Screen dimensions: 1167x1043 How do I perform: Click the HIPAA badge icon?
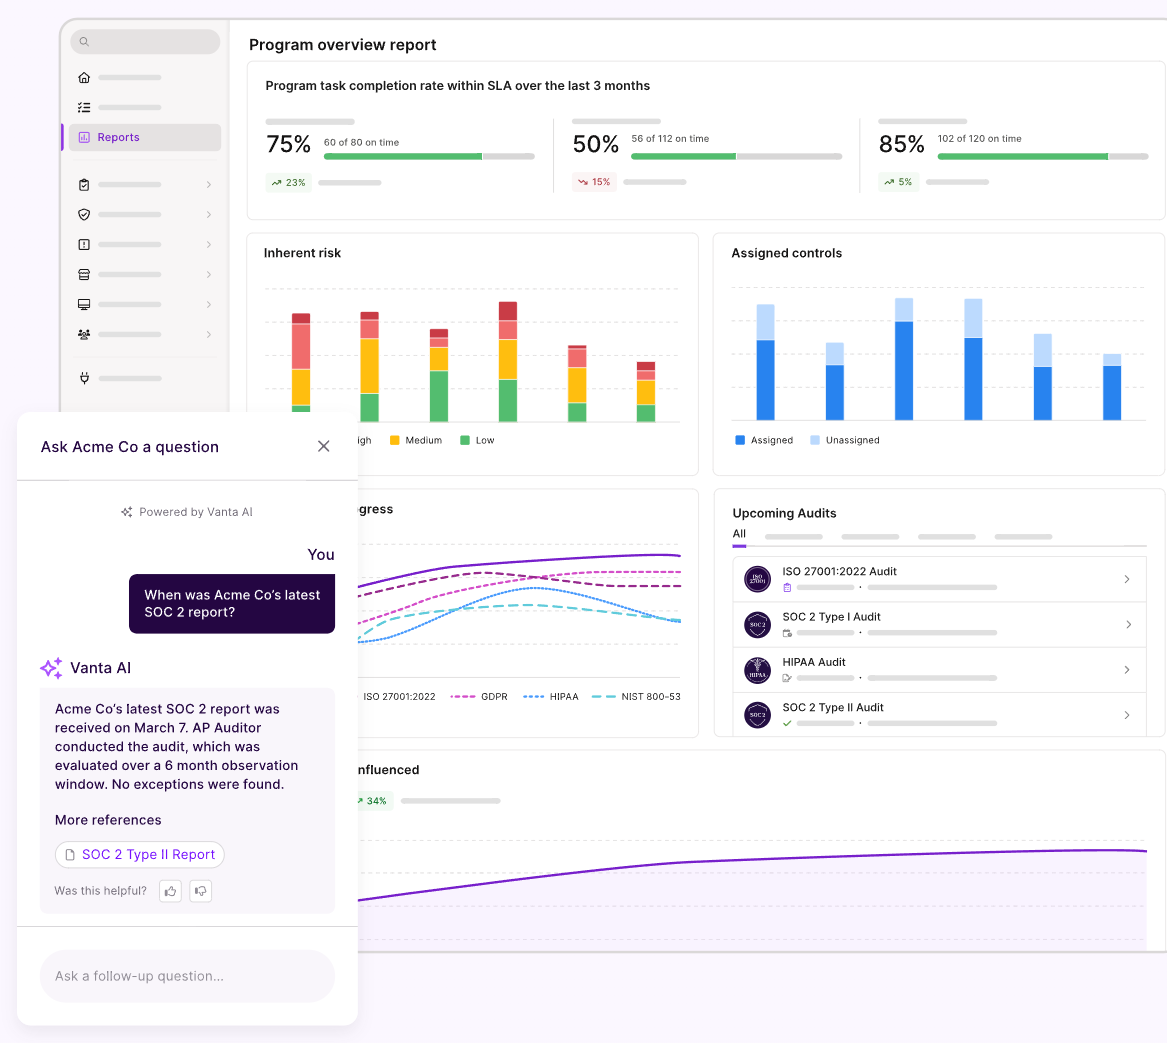(757, 669)
